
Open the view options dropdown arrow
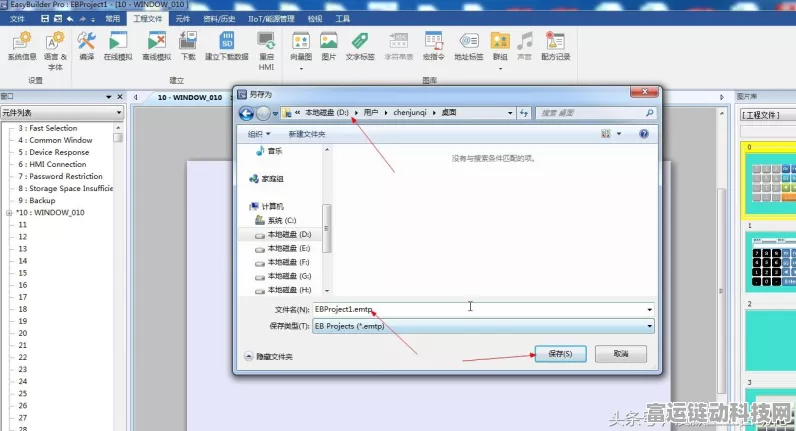[619, 134]
